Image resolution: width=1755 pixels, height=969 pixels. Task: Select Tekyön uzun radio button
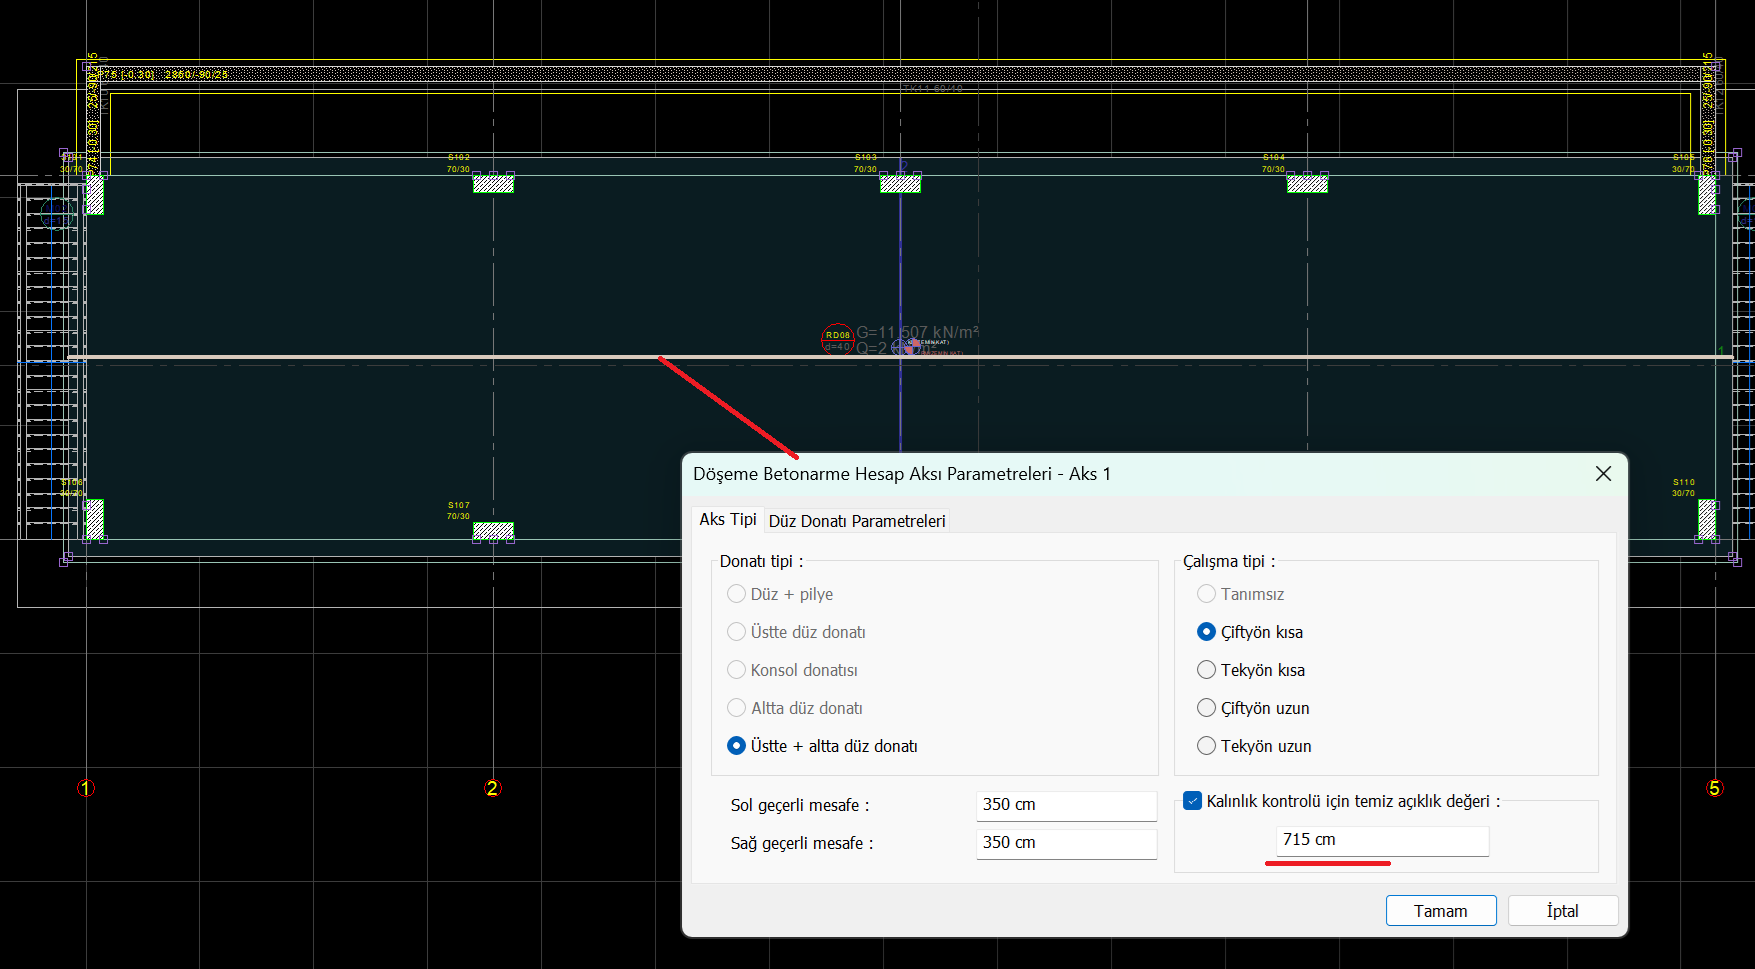[x=1207, y=746]
